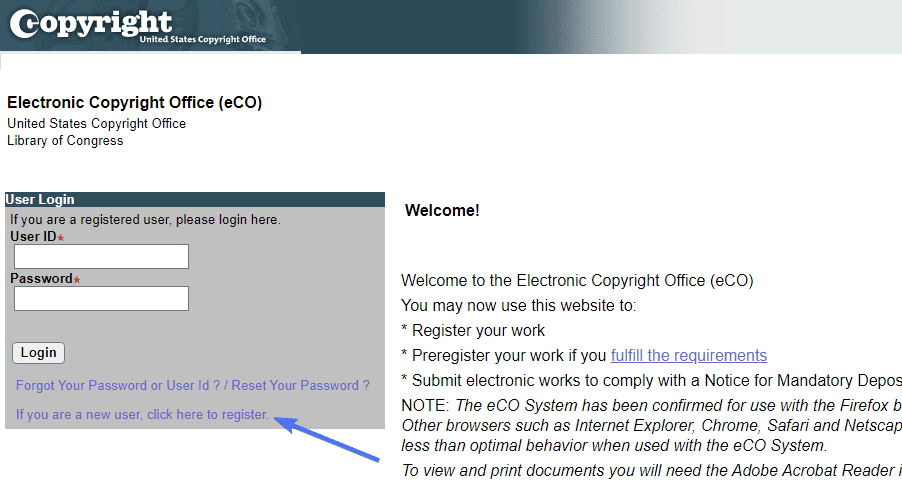
Task: Click the Library of Congress text
Action: (x=65, y=141)
